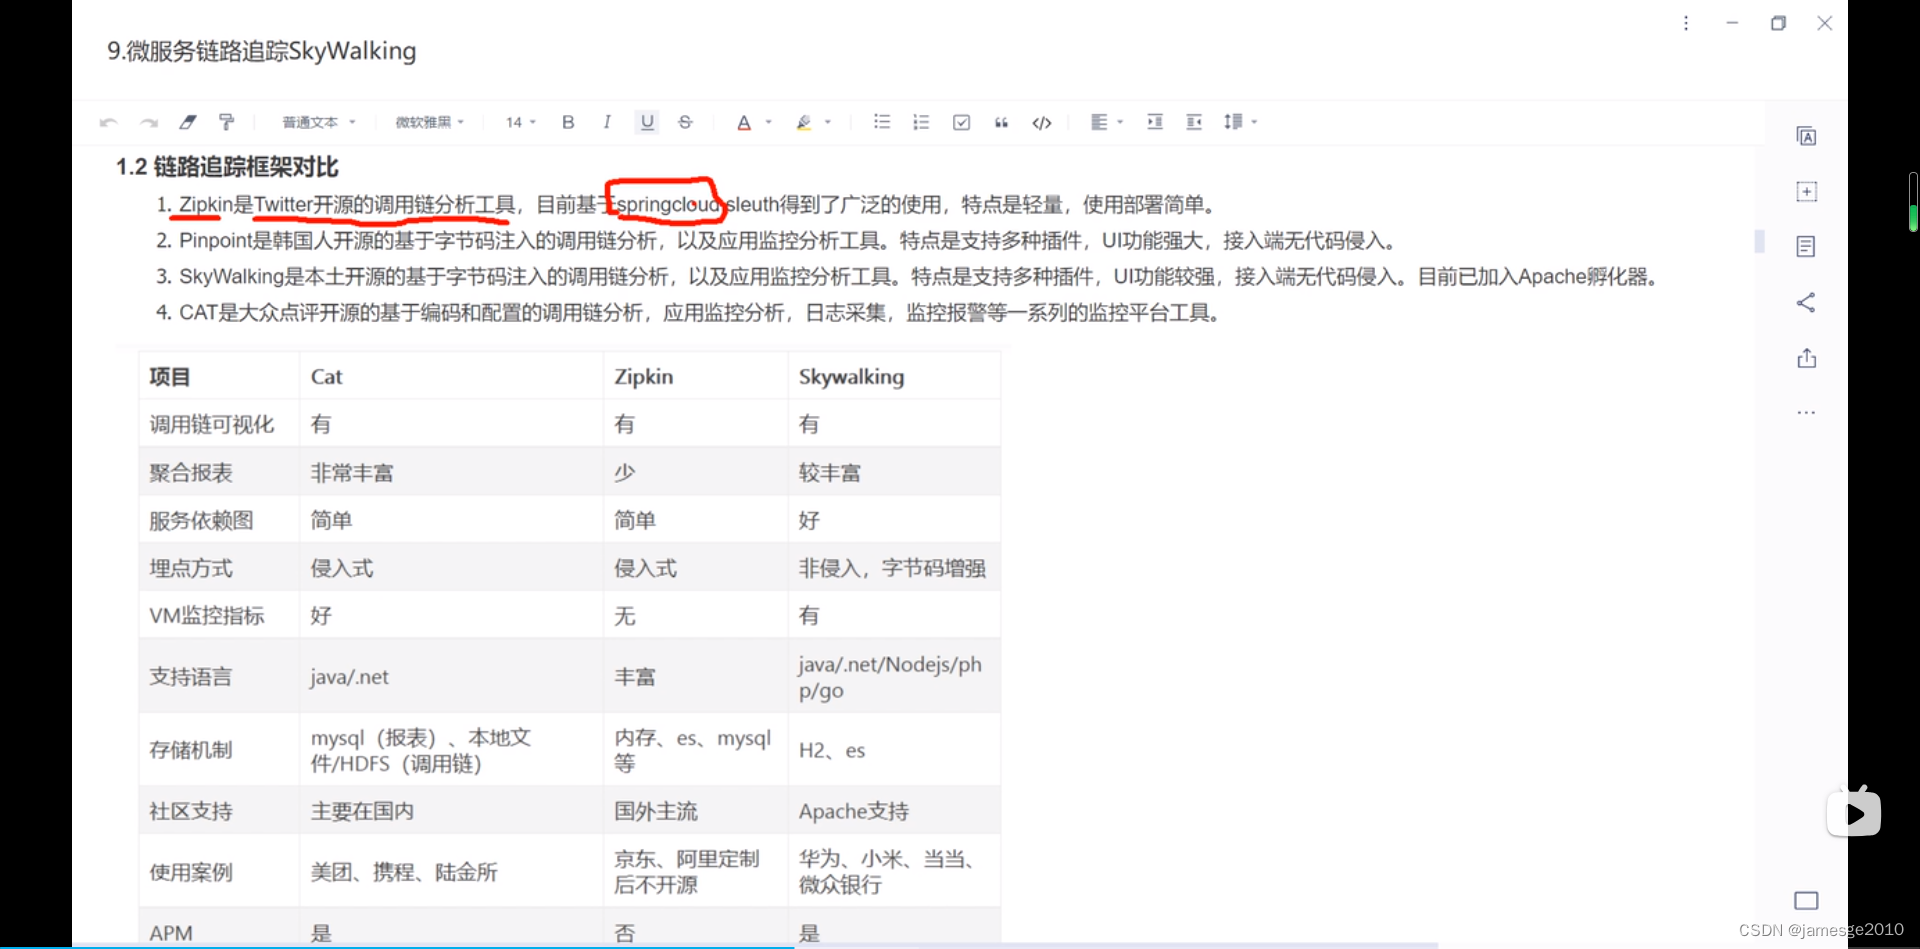
Task: Open the window's three-dot options menu
Action: coord(1686,23)
